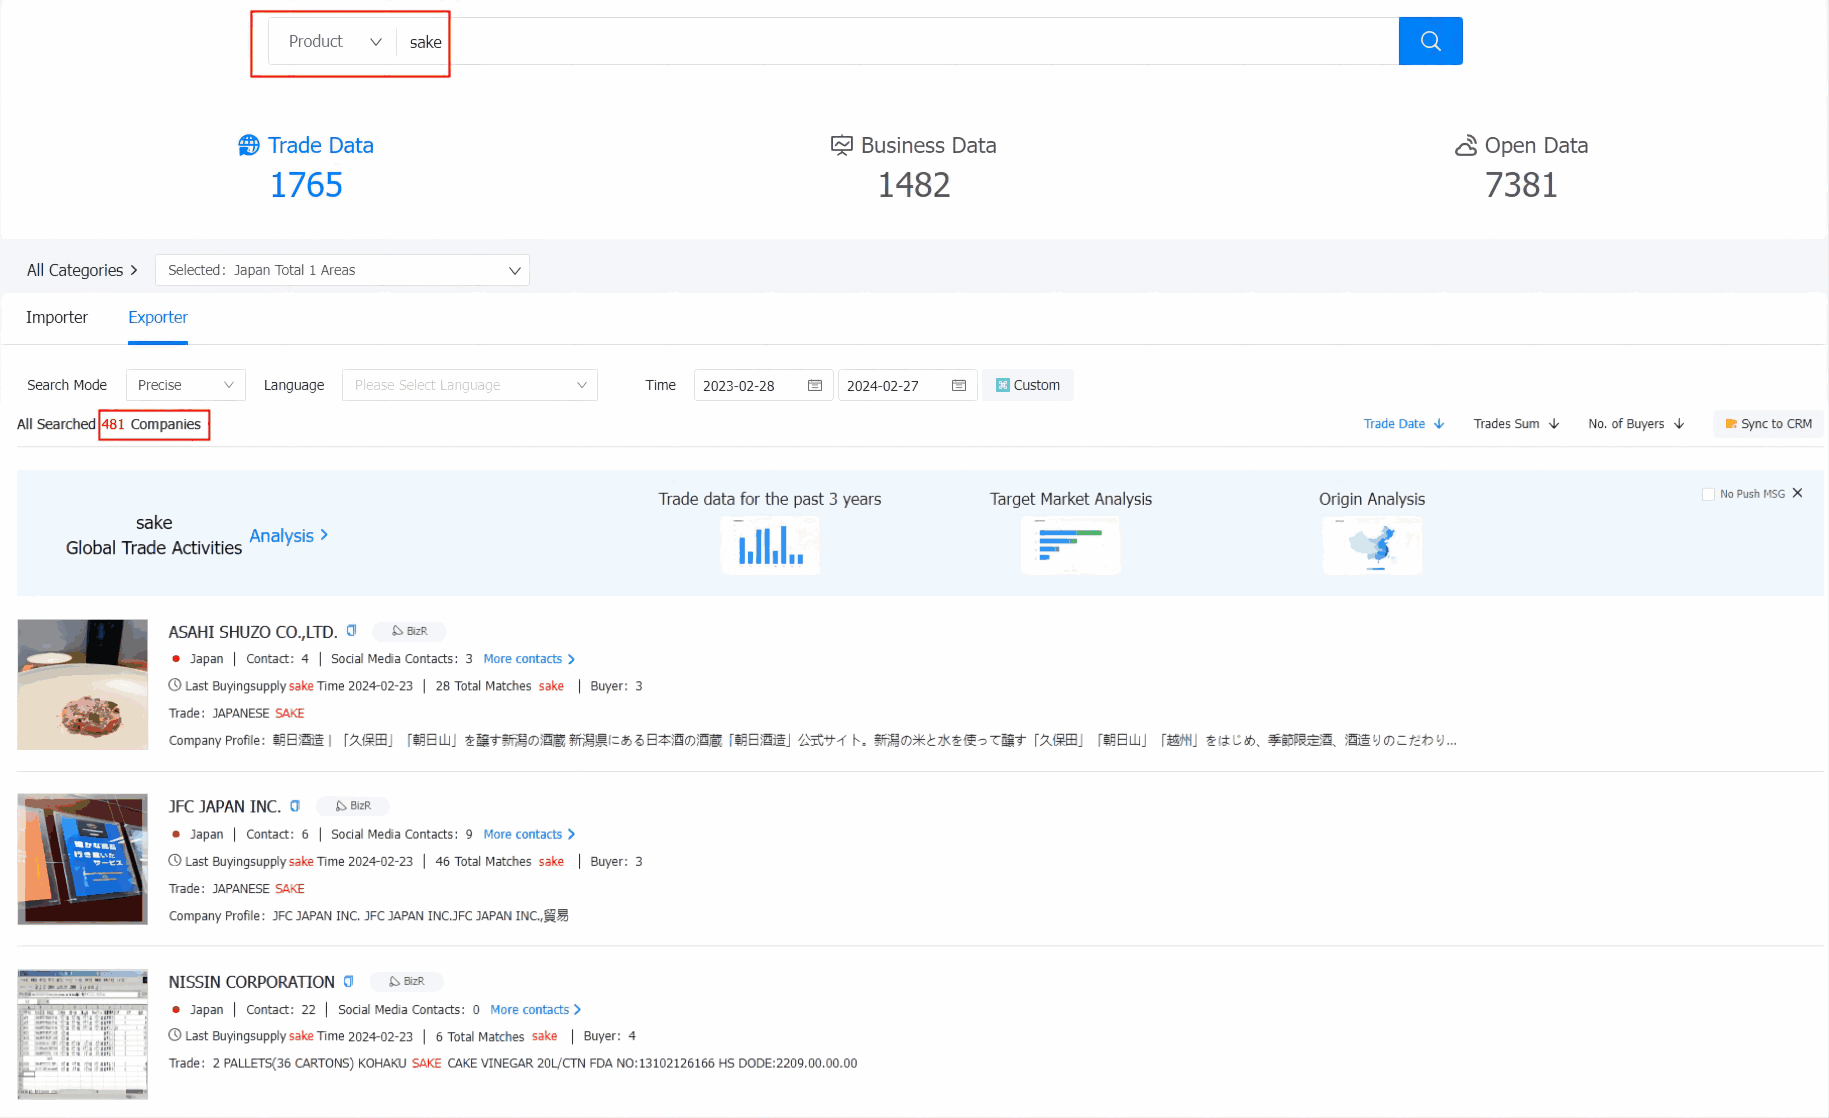Open More contacts link for ASAHI SHUZO
Viewport: 1829px width, 1118px height.
[528, 659]
